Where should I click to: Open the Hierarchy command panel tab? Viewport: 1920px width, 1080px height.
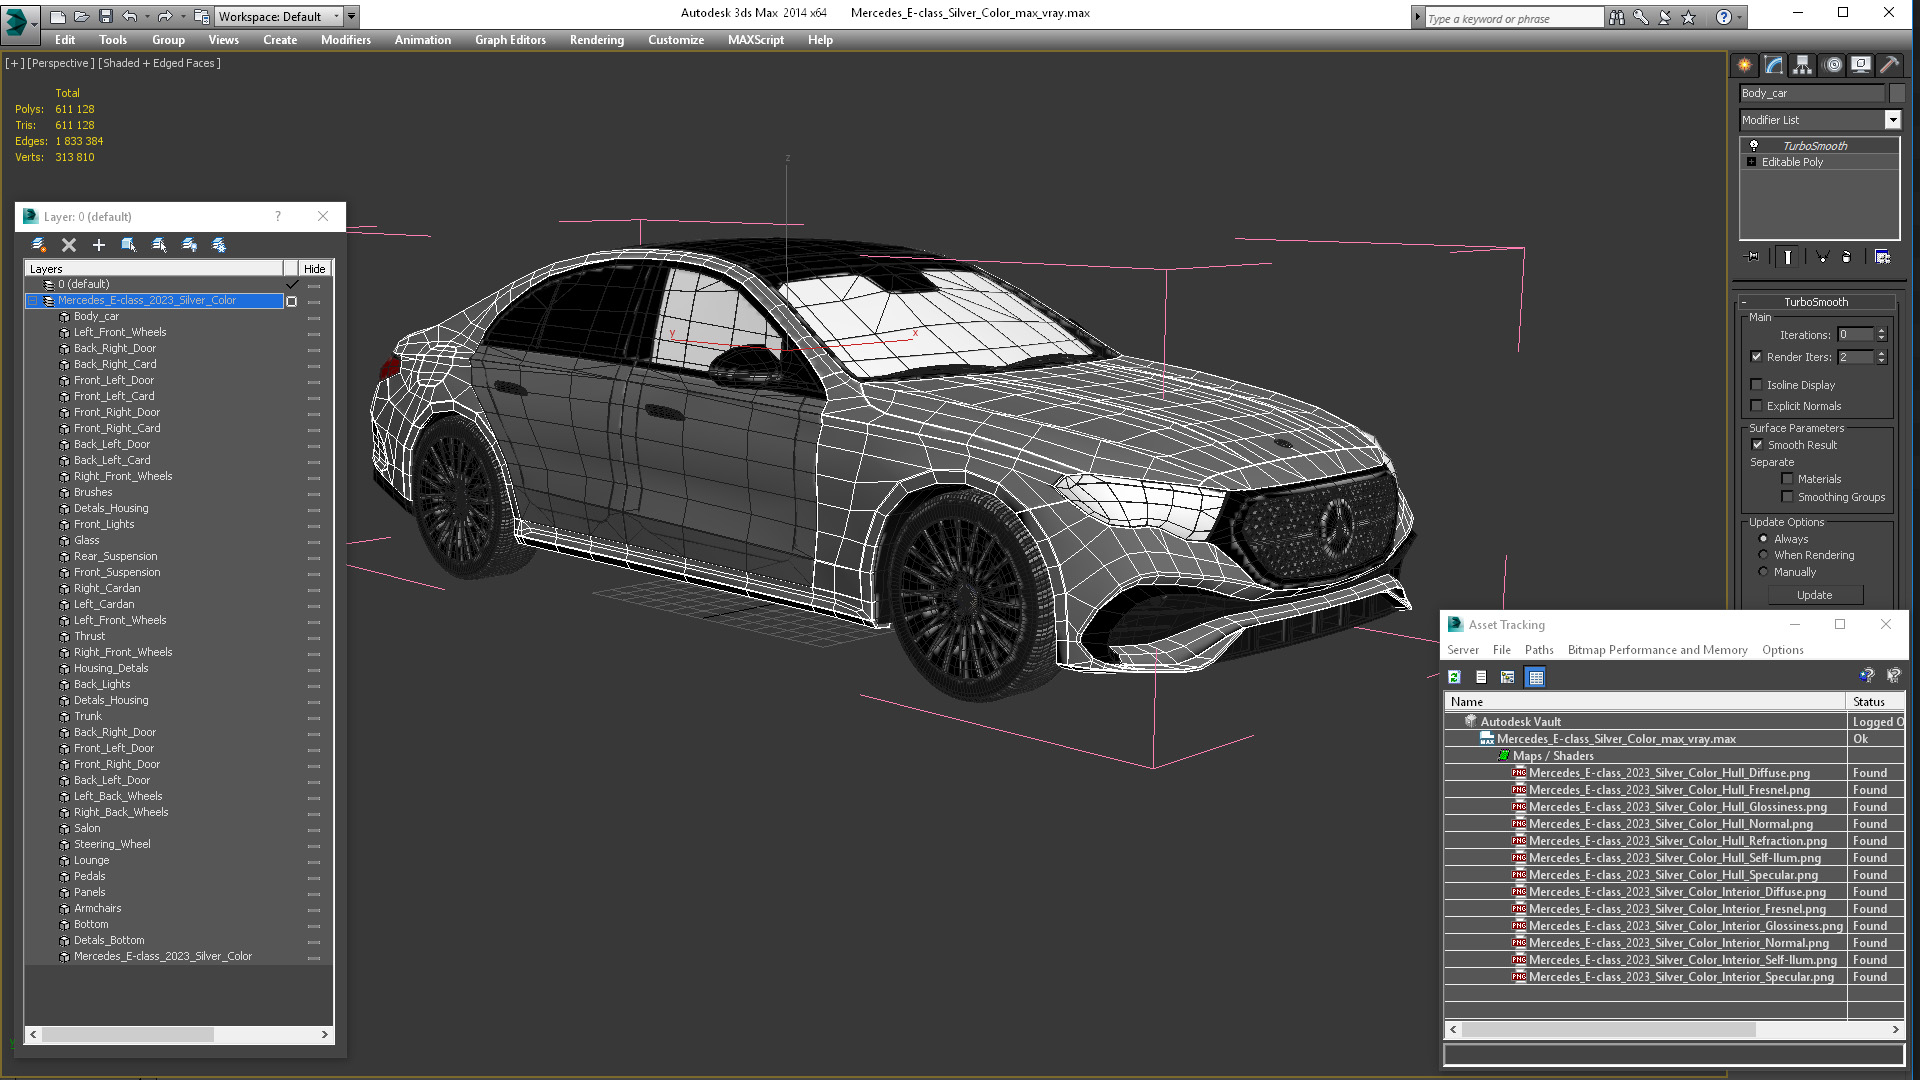(1803, 65)
